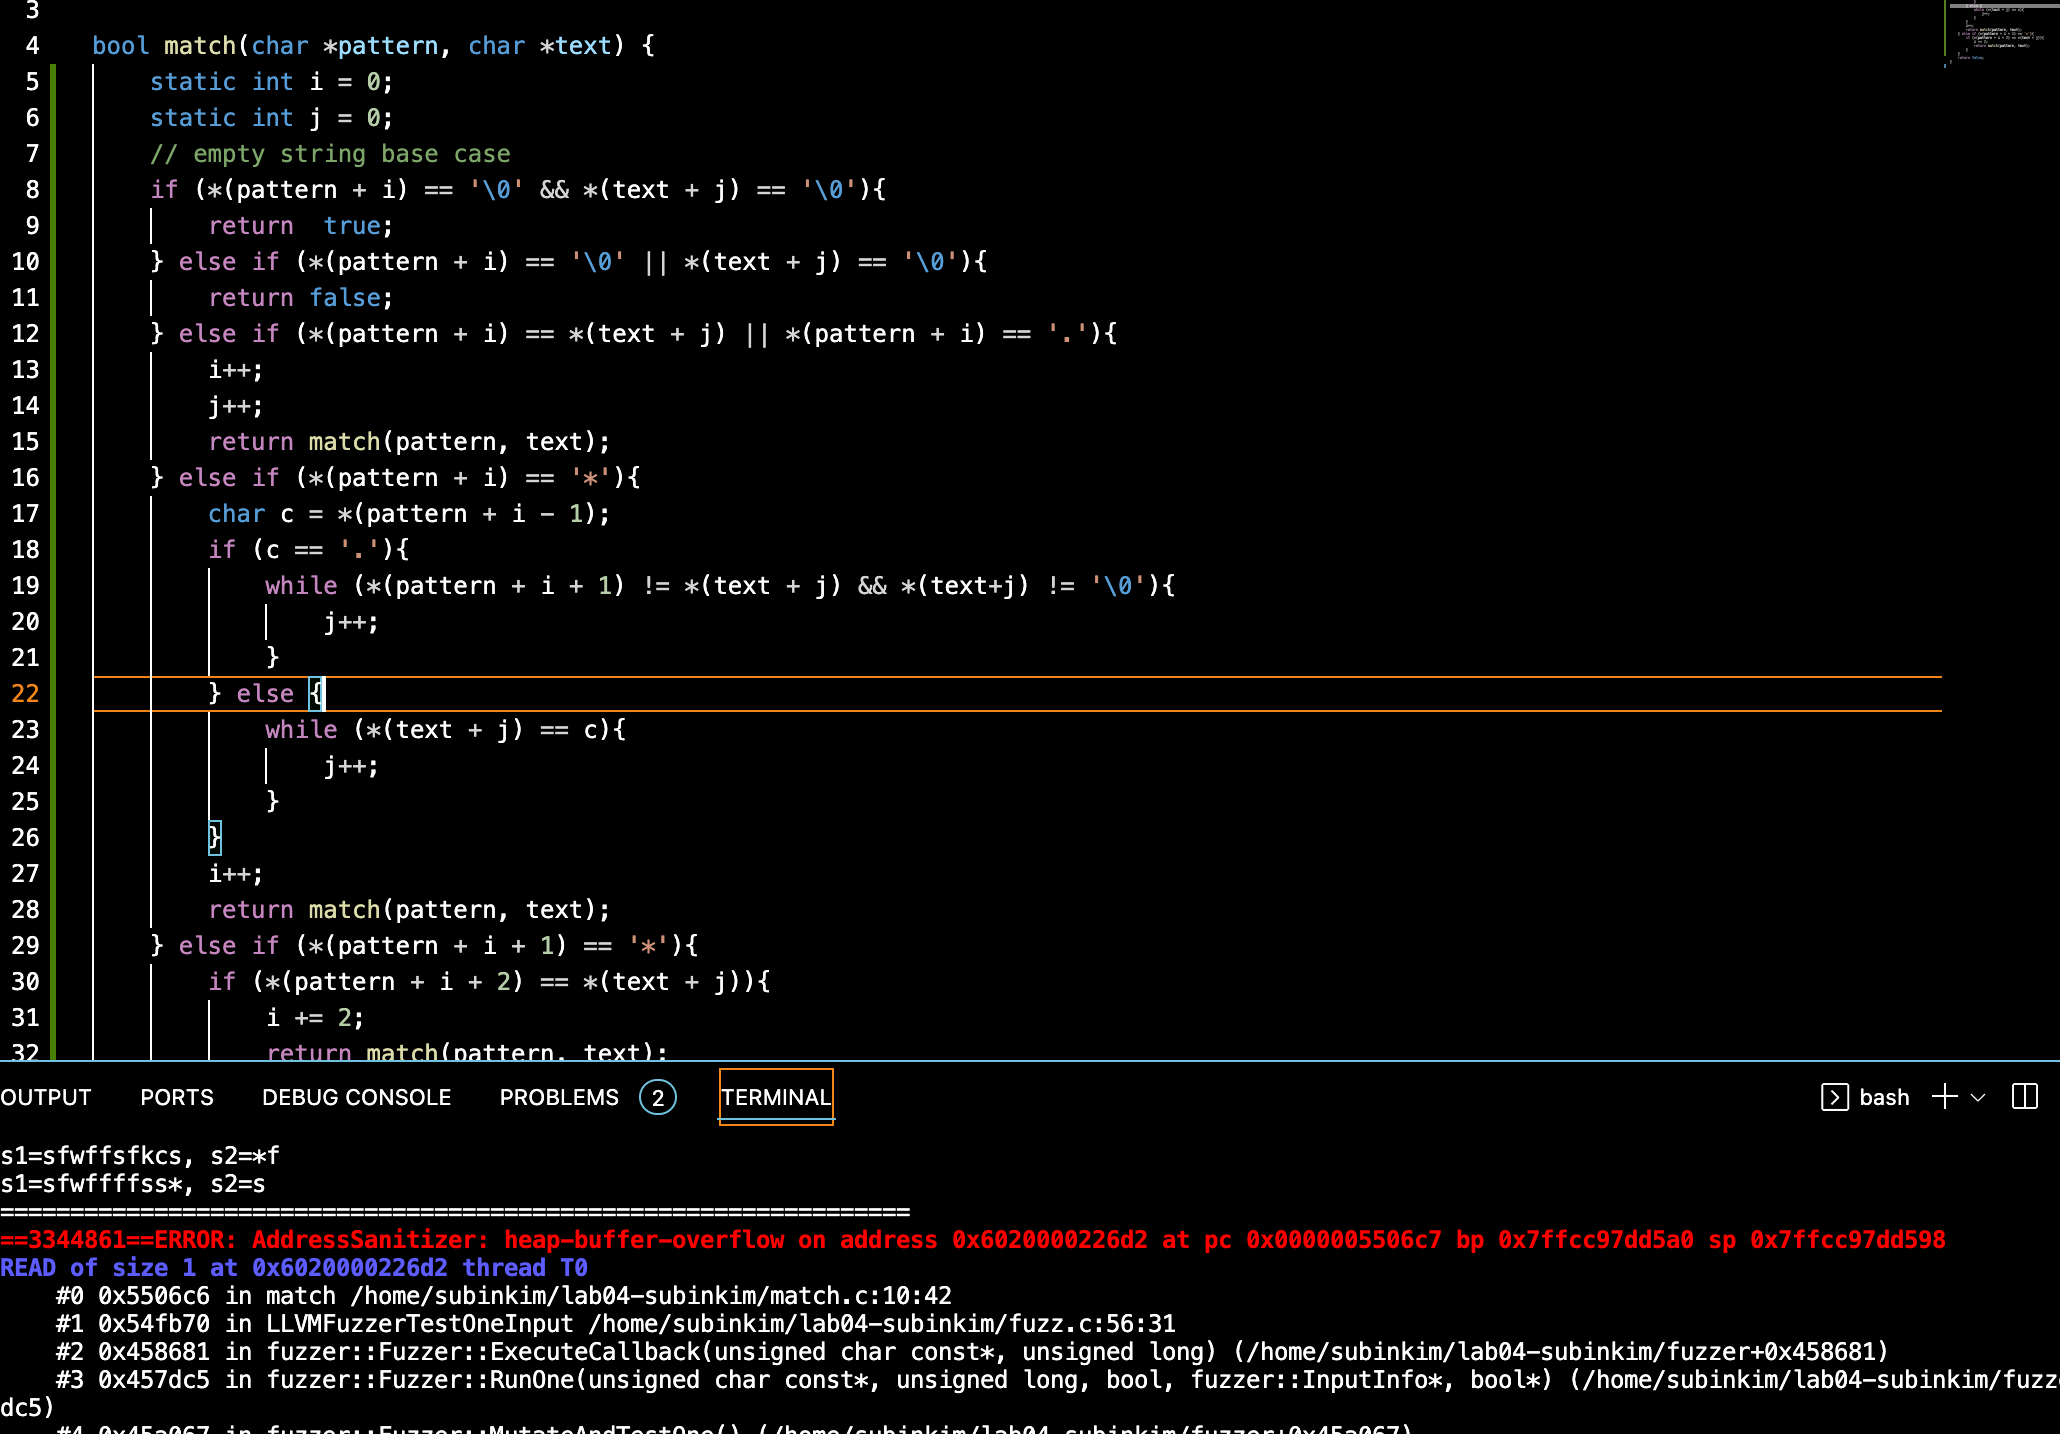This screenshot has width=2060, height=1434.
Task: Open the PORTS panel tab
Action: coord(177,1097)
